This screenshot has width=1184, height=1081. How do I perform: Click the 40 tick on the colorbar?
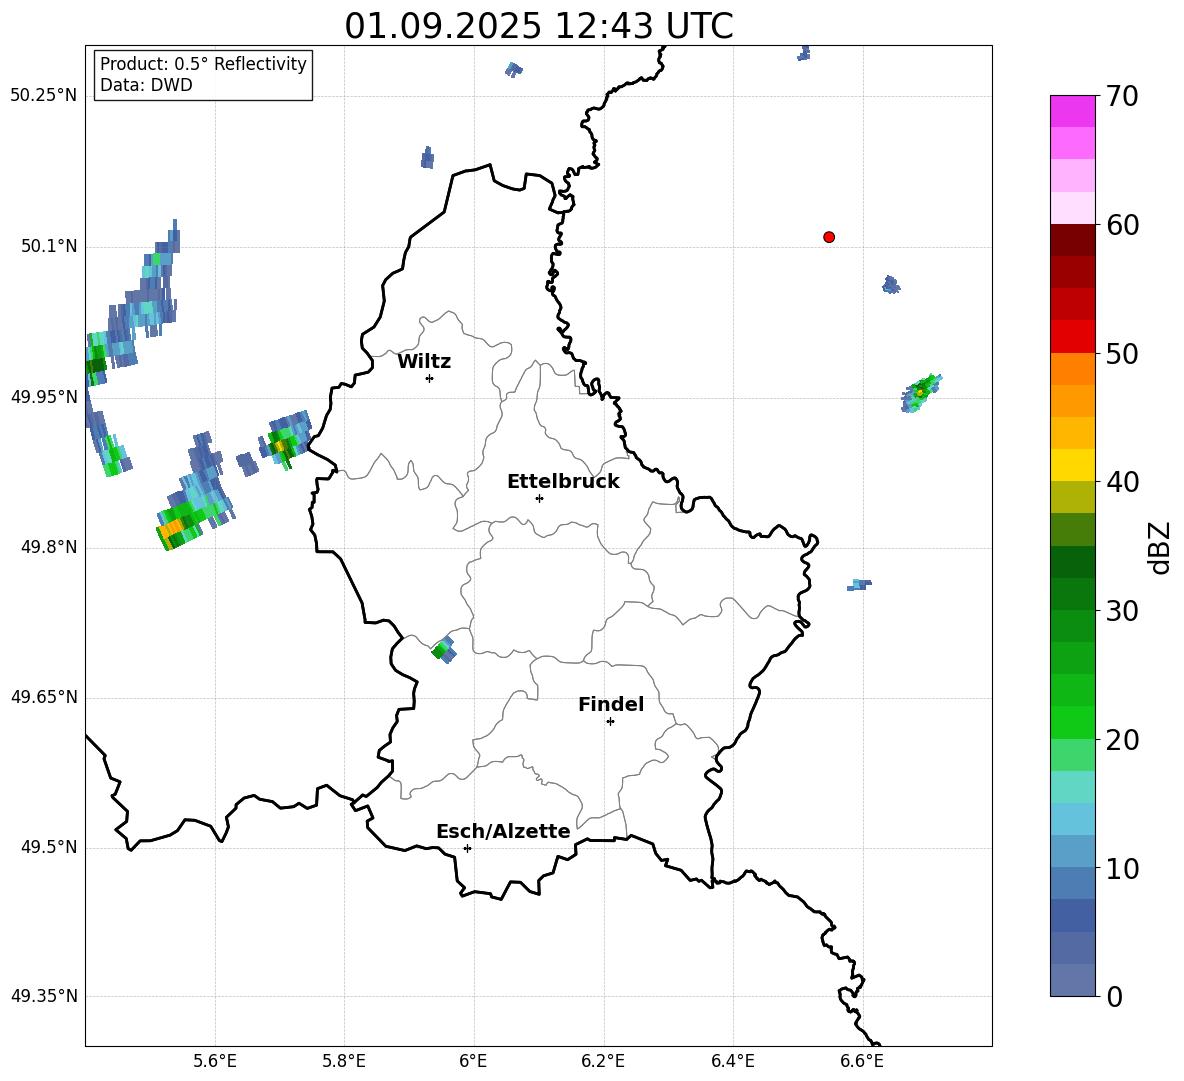(x=1122, y=482)
